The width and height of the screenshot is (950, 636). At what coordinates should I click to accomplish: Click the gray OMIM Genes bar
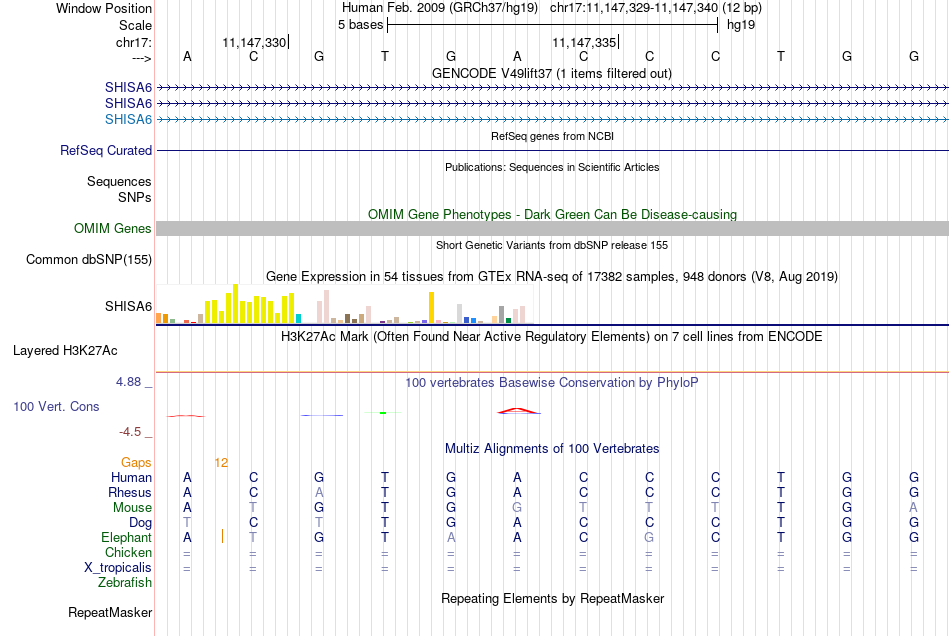point(552,228)
